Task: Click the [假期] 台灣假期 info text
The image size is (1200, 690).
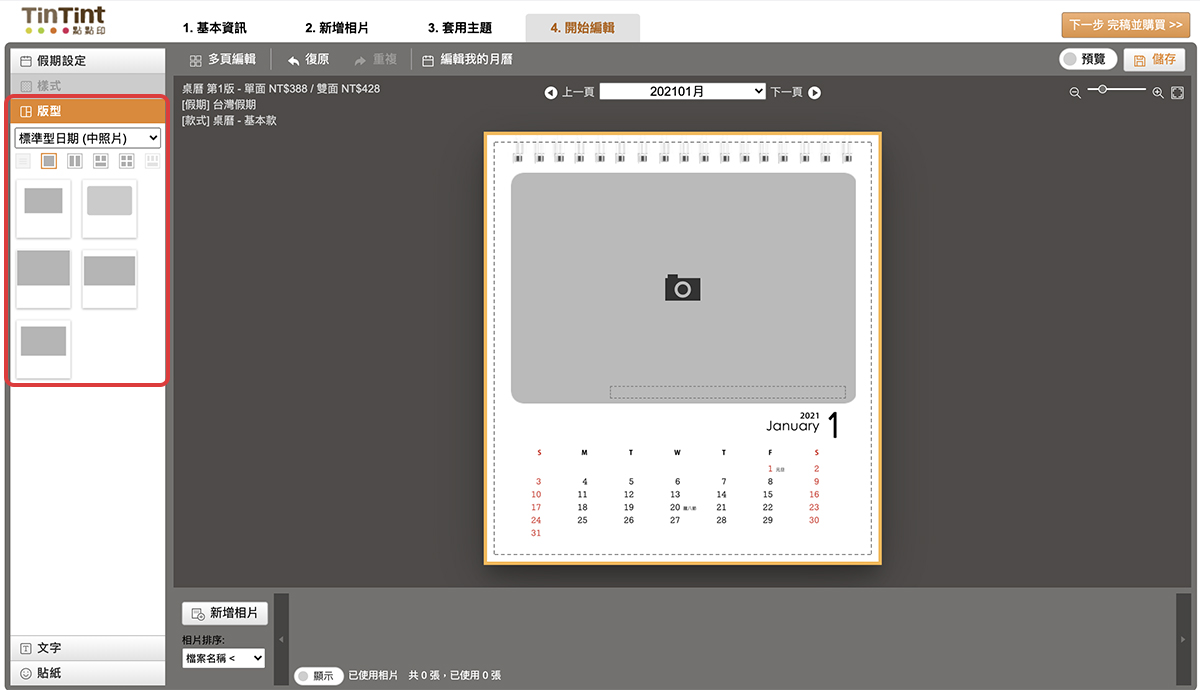Action: coord(219,104)
